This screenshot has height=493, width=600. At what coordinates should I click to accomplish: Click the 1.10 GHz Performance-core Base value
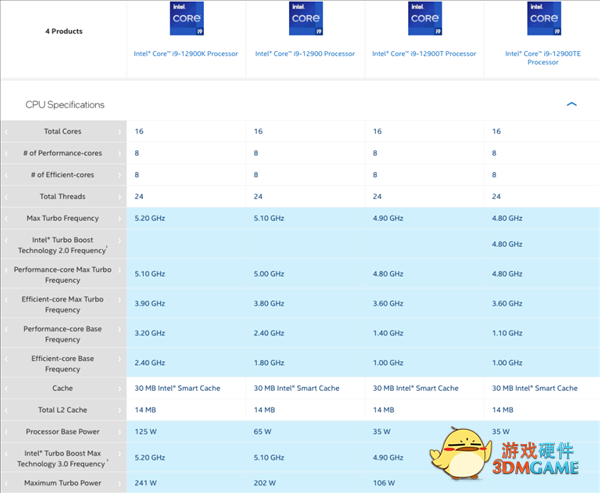507,333
